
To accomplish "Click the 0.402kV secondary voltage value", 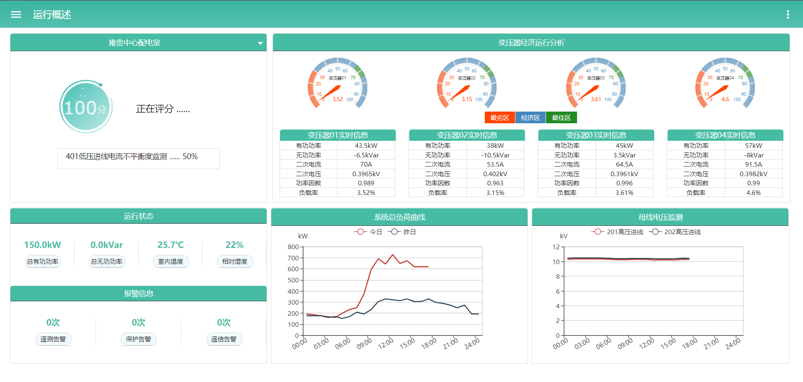I will [495, 174].
